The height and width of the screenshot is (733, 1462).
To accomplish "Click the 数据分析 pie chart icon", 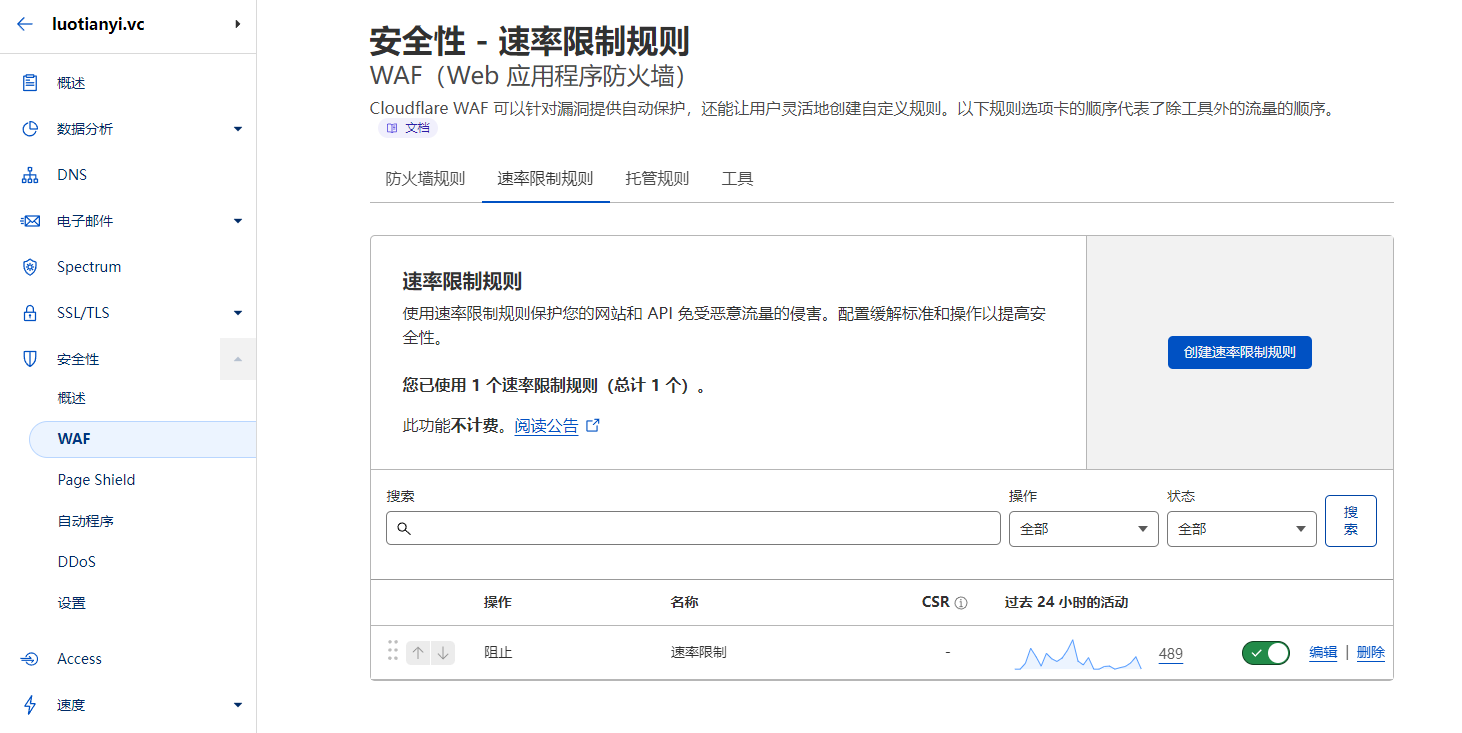I will (x=30, y=129).
